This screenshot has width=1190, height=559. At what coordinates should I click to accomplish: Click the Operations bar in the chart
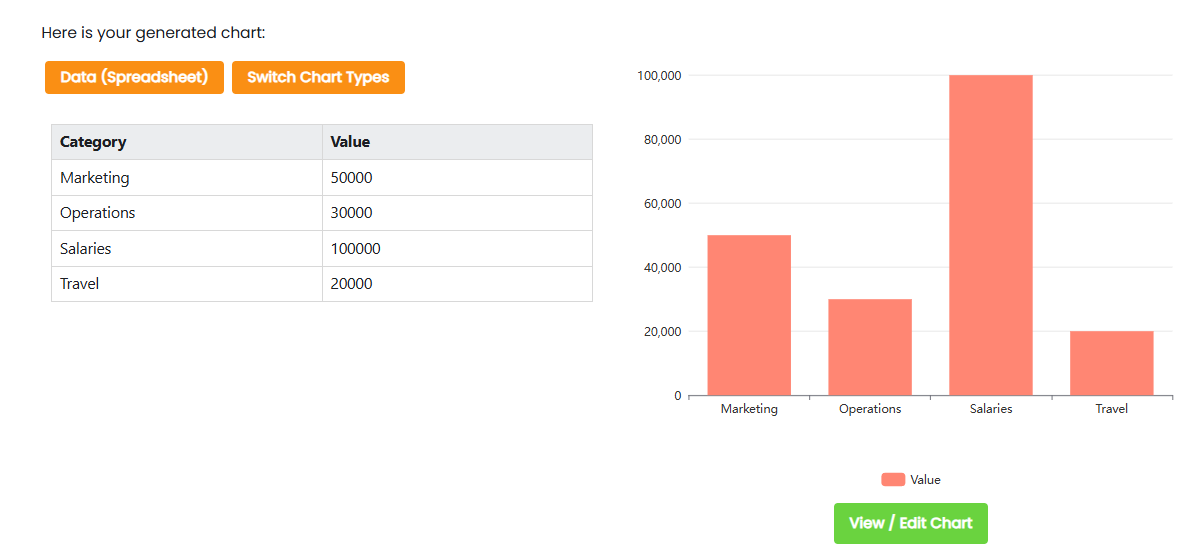pos(870,347)
